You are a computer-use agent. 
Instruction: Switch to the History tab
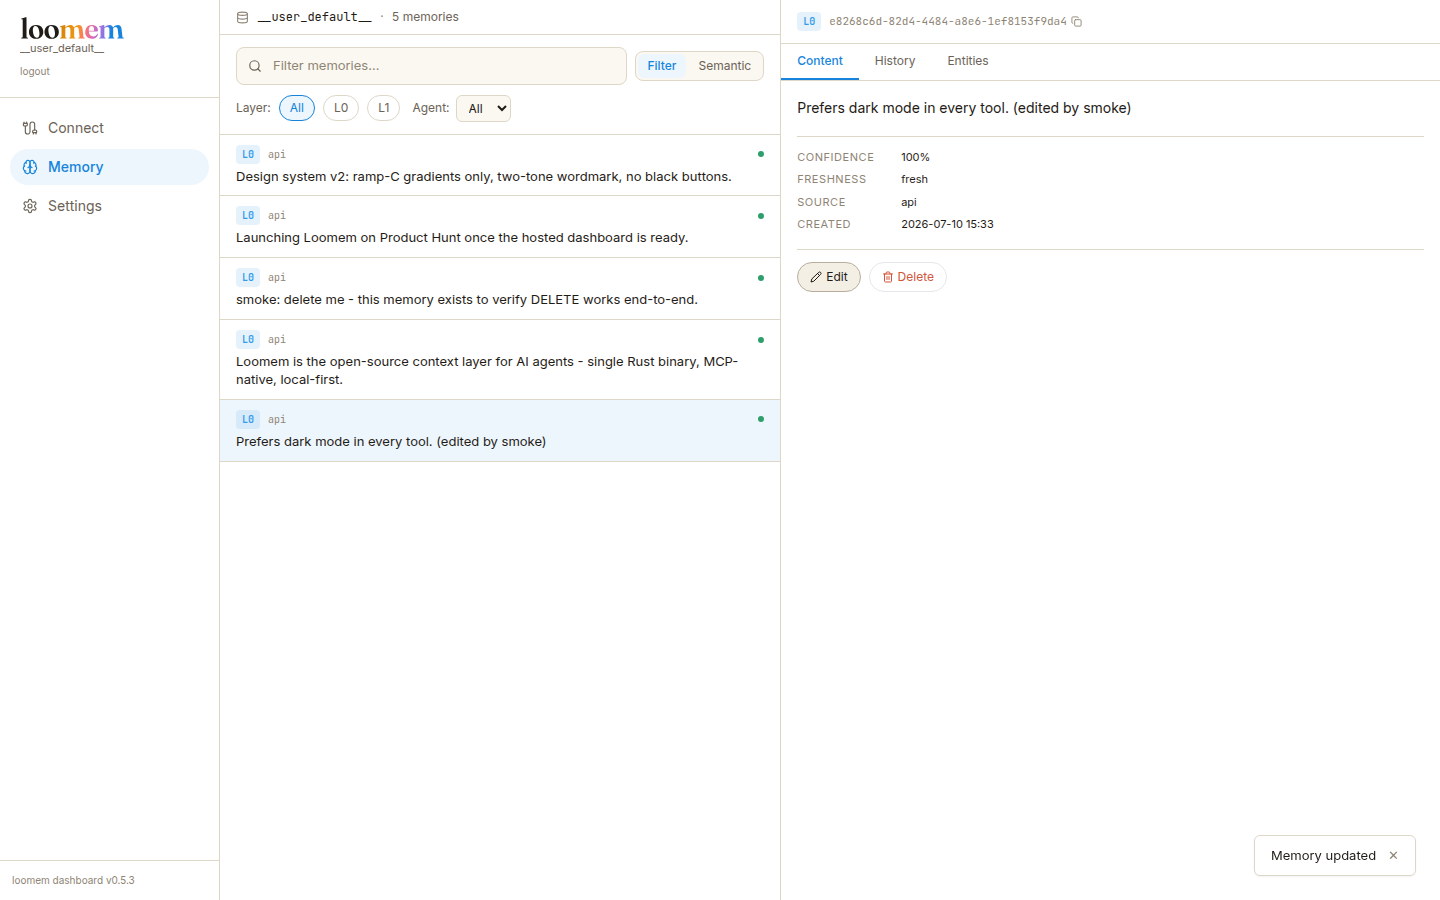tap(895, 61)
